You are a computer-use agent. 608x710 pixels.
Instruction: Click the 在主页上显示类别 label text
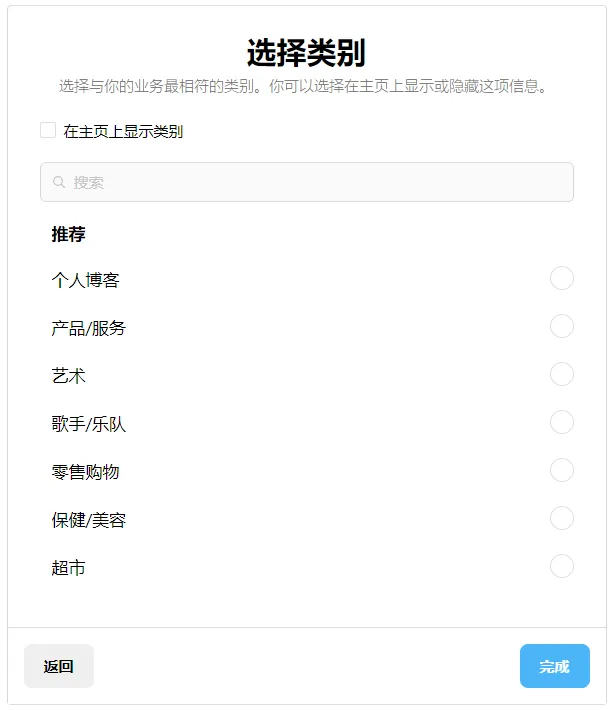(x=123, y=131)
